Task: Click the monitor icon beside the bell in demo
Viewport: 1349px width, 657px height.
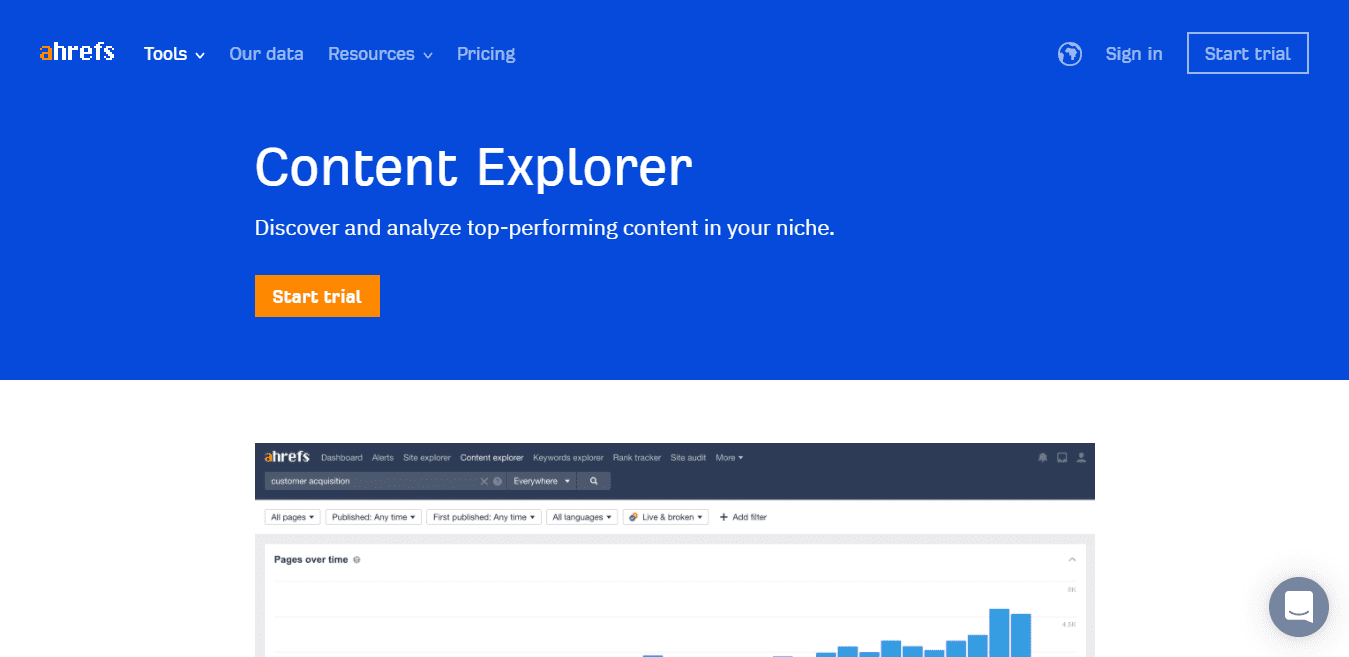Action: [x=1062, y=457]
